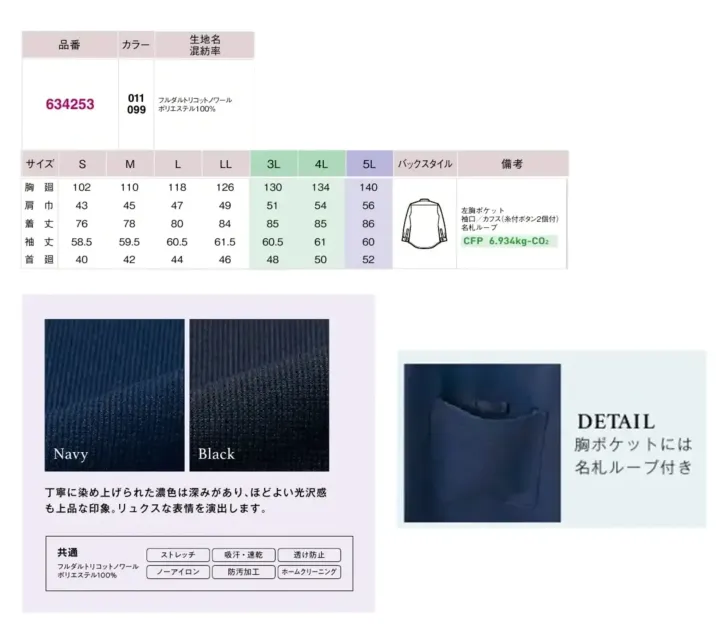This screenshot has width=728, height=640.
Task: Select the 吸汗・速乾 feature tag
Action: tap(243, 555)
